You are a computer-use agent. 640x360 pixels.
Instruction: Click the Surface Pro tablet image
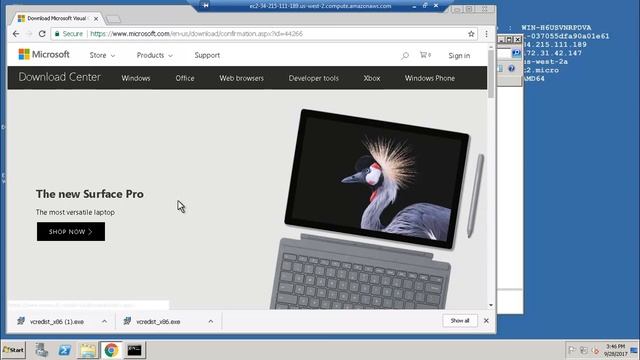[x=378, y=180]
